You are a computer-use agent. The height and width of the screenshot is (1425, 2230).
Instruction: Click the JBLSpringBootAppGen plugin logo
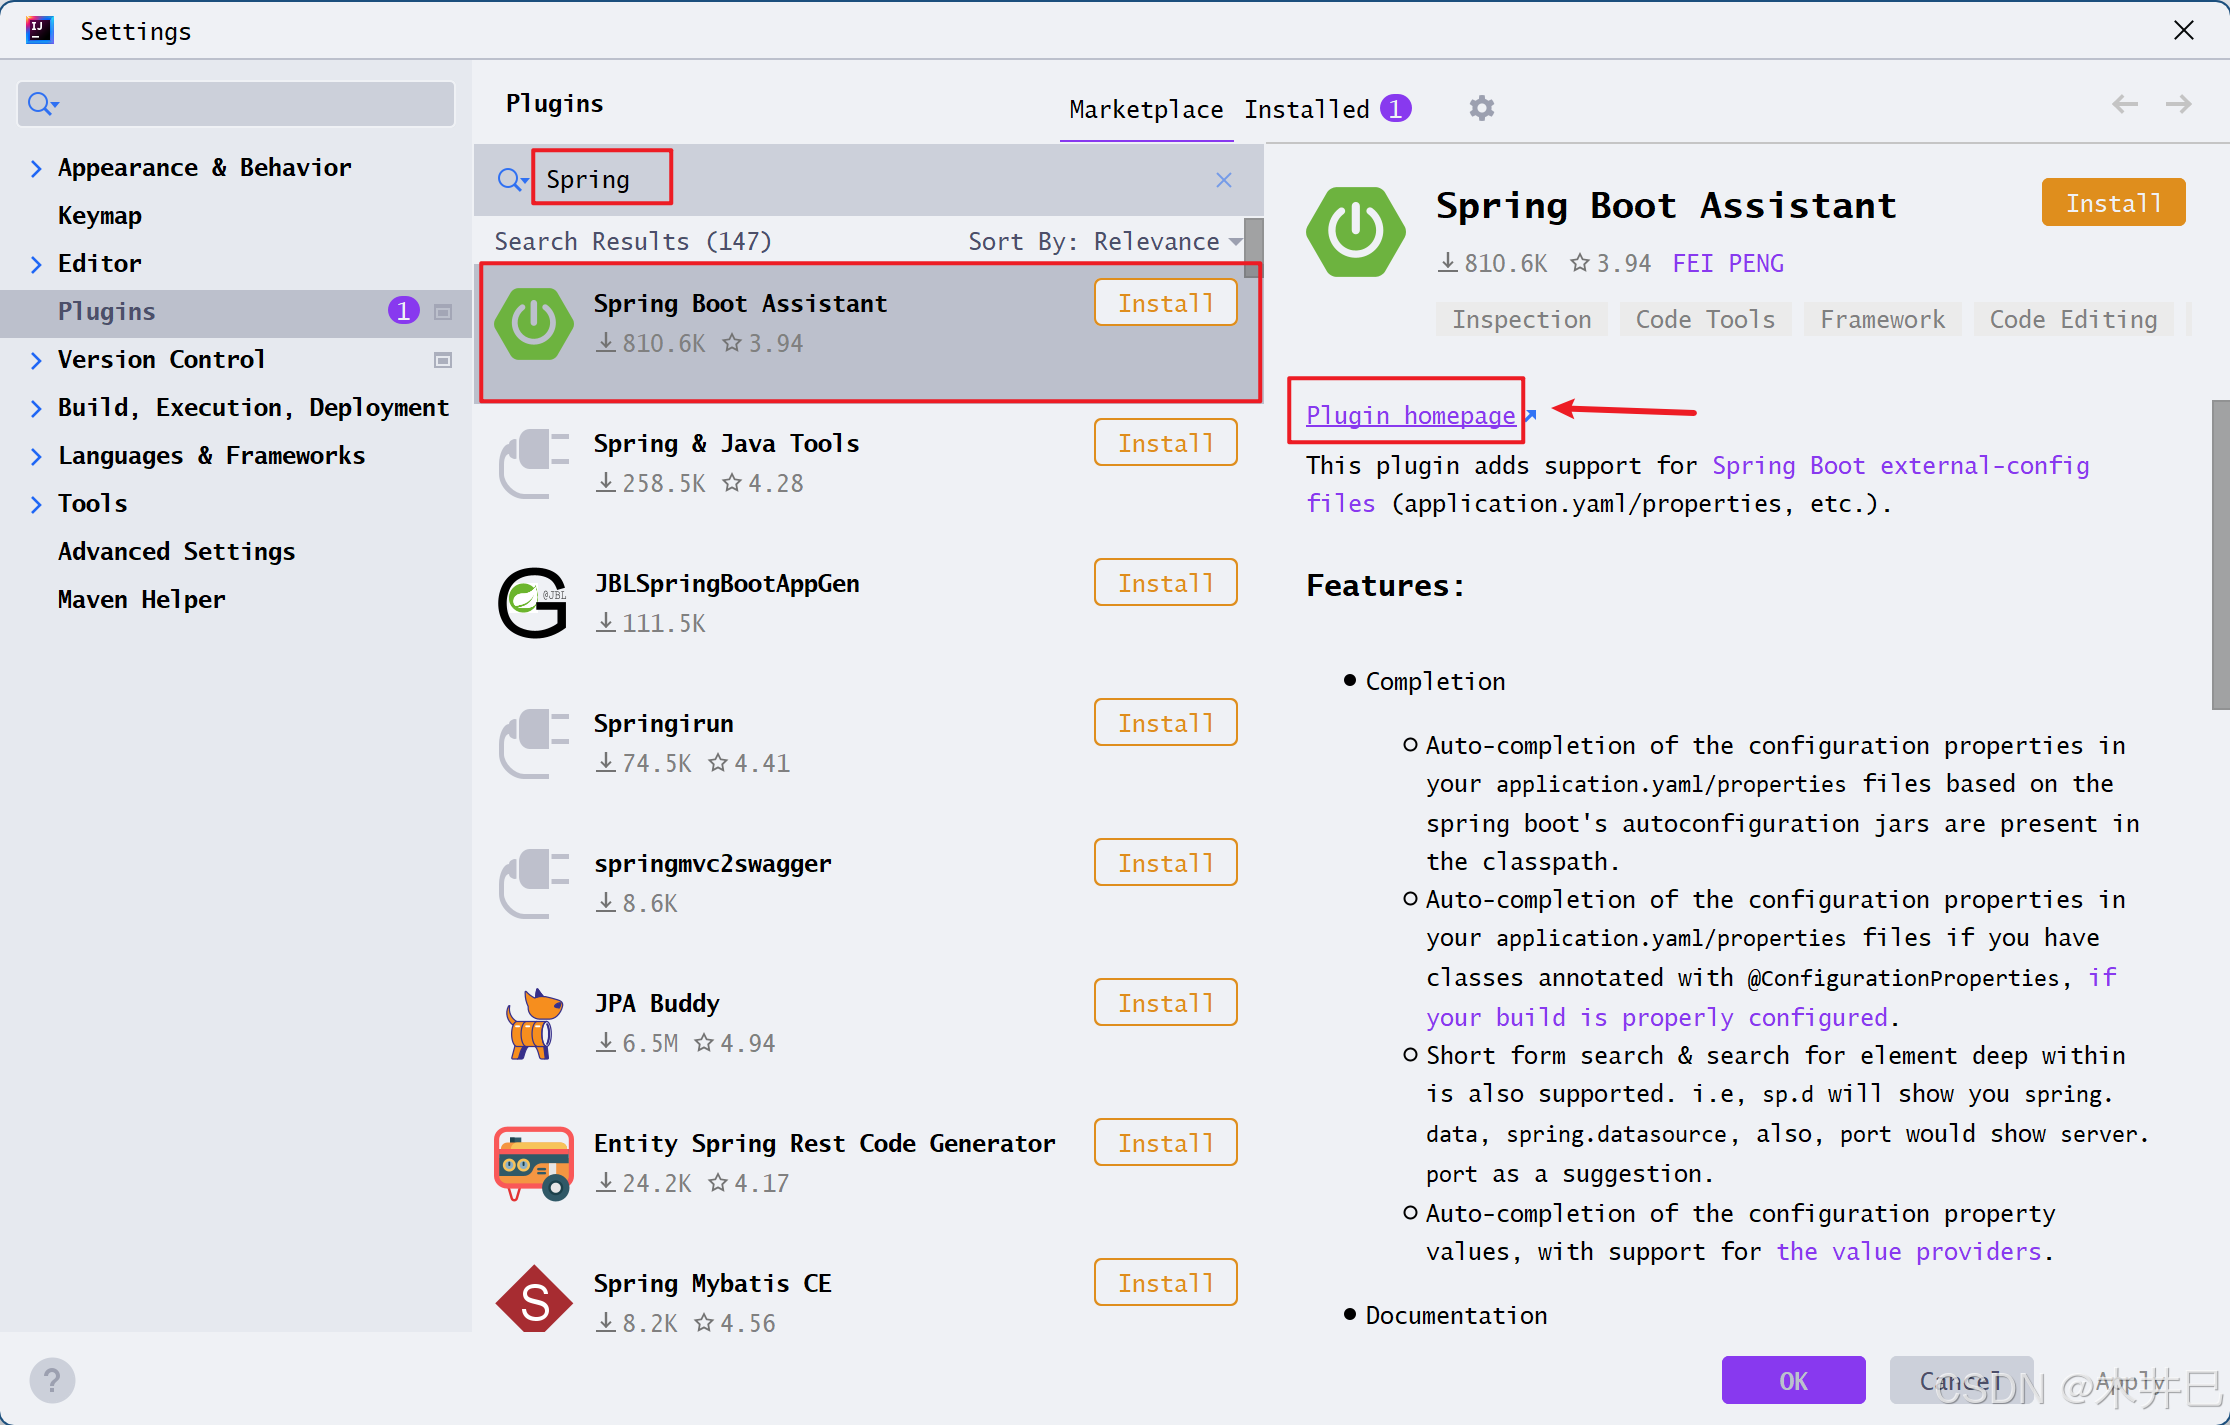click(x=534, y=603)
